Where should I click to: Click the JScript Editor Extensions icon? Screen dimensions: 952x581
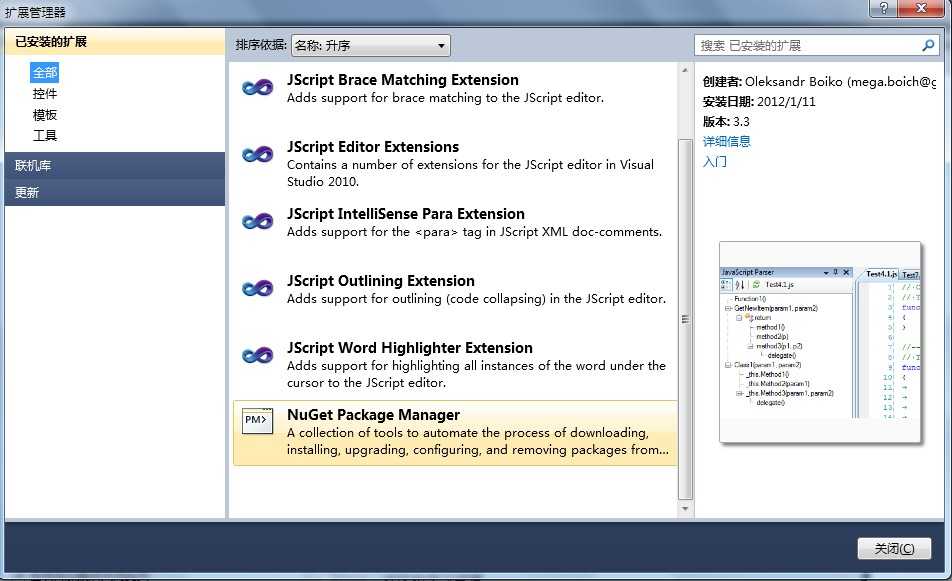click(x=257, y=155)
